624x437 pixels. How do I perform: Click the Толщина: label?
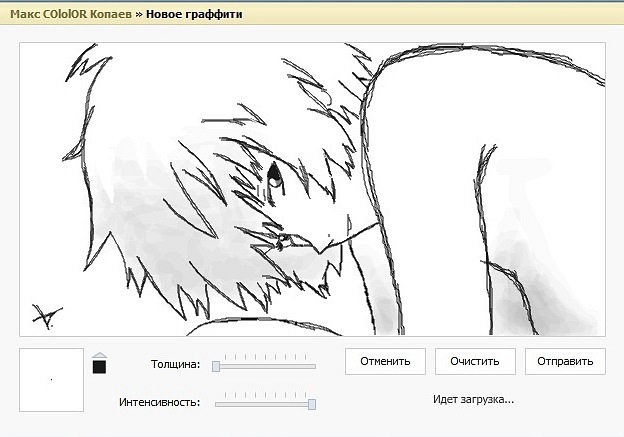(176, 364)
